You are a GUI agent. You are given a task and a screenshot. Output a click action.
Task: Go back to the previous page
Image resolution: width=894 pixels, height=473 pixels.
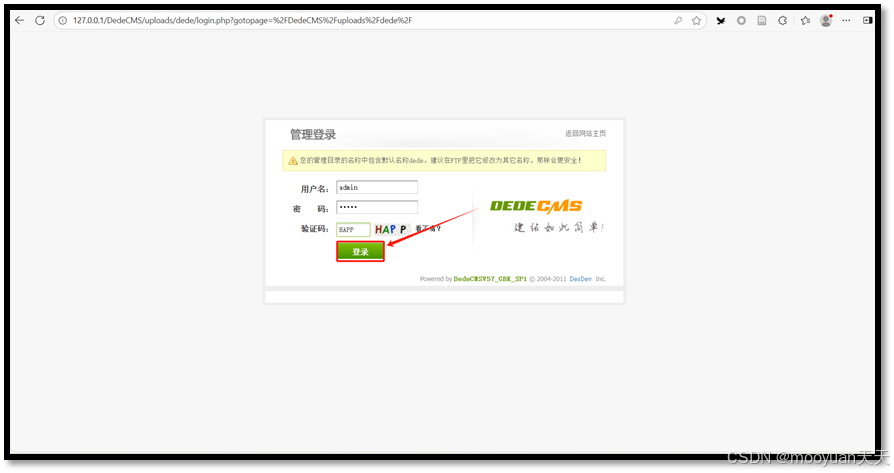pos(20,21)
